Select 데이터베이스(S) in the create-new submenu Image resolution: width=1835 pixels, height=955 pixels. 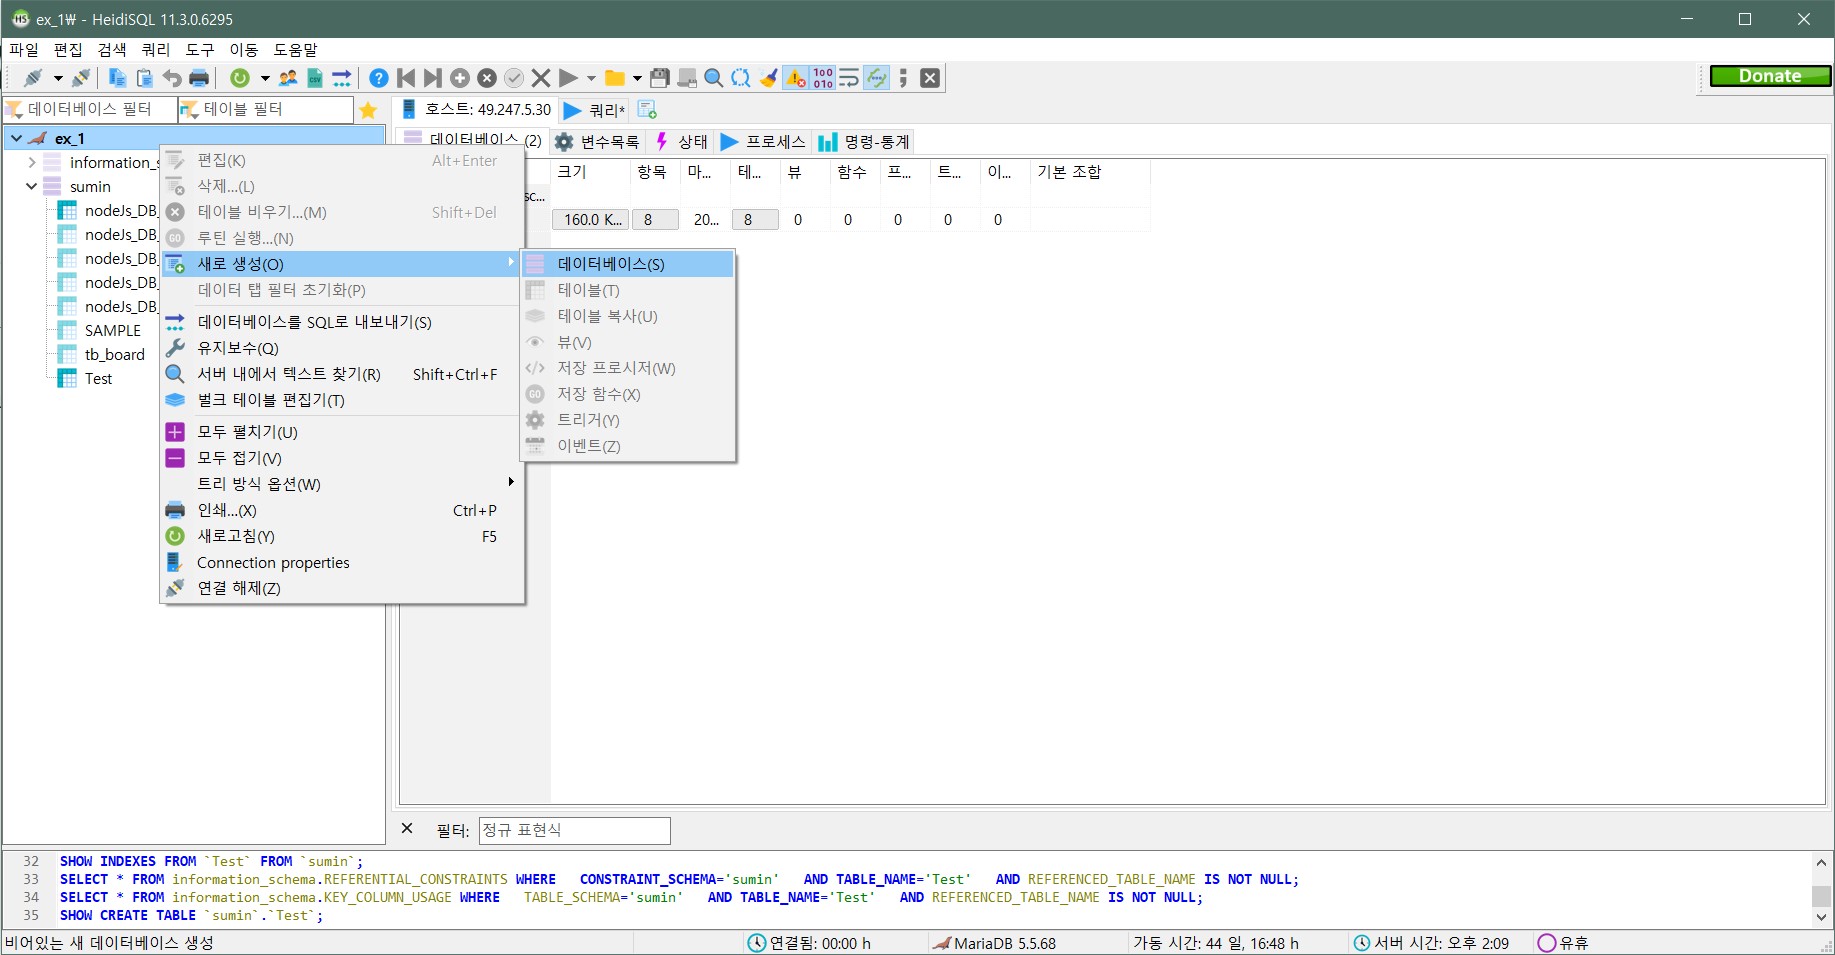click(628, 264)
